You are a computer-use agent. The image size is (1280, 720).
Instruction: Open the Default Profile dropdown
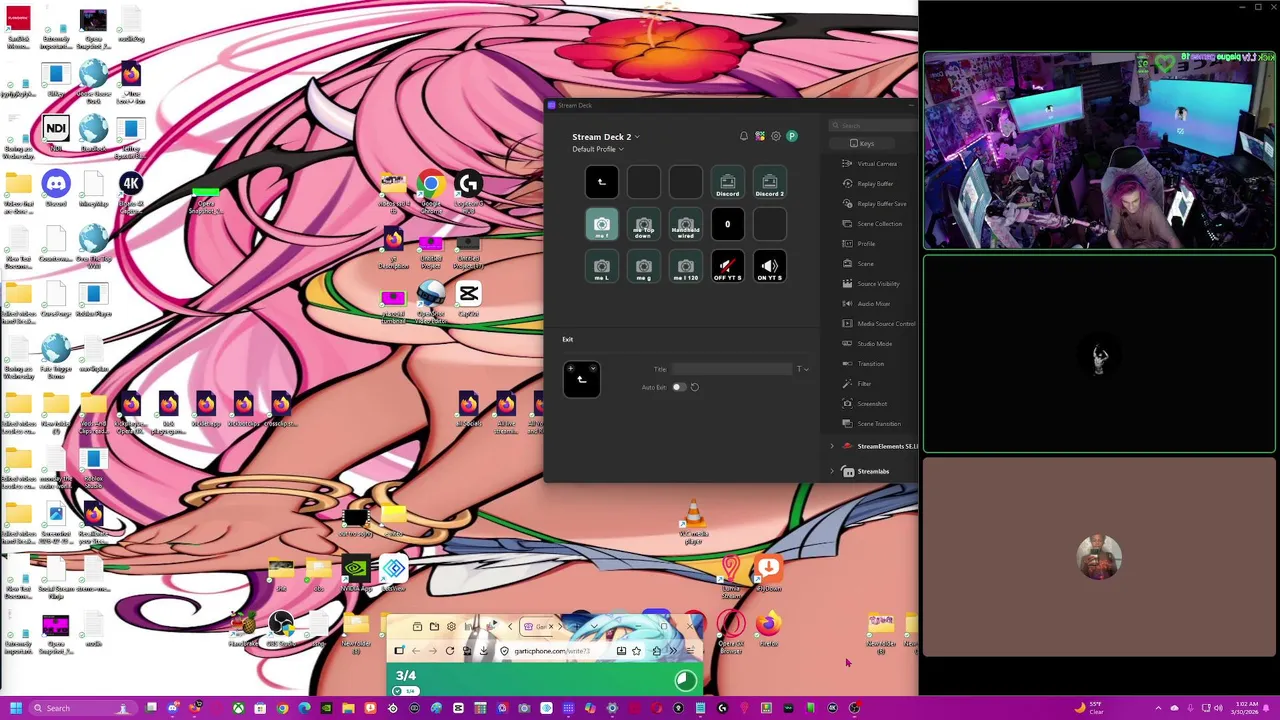(x=598, y=149)
